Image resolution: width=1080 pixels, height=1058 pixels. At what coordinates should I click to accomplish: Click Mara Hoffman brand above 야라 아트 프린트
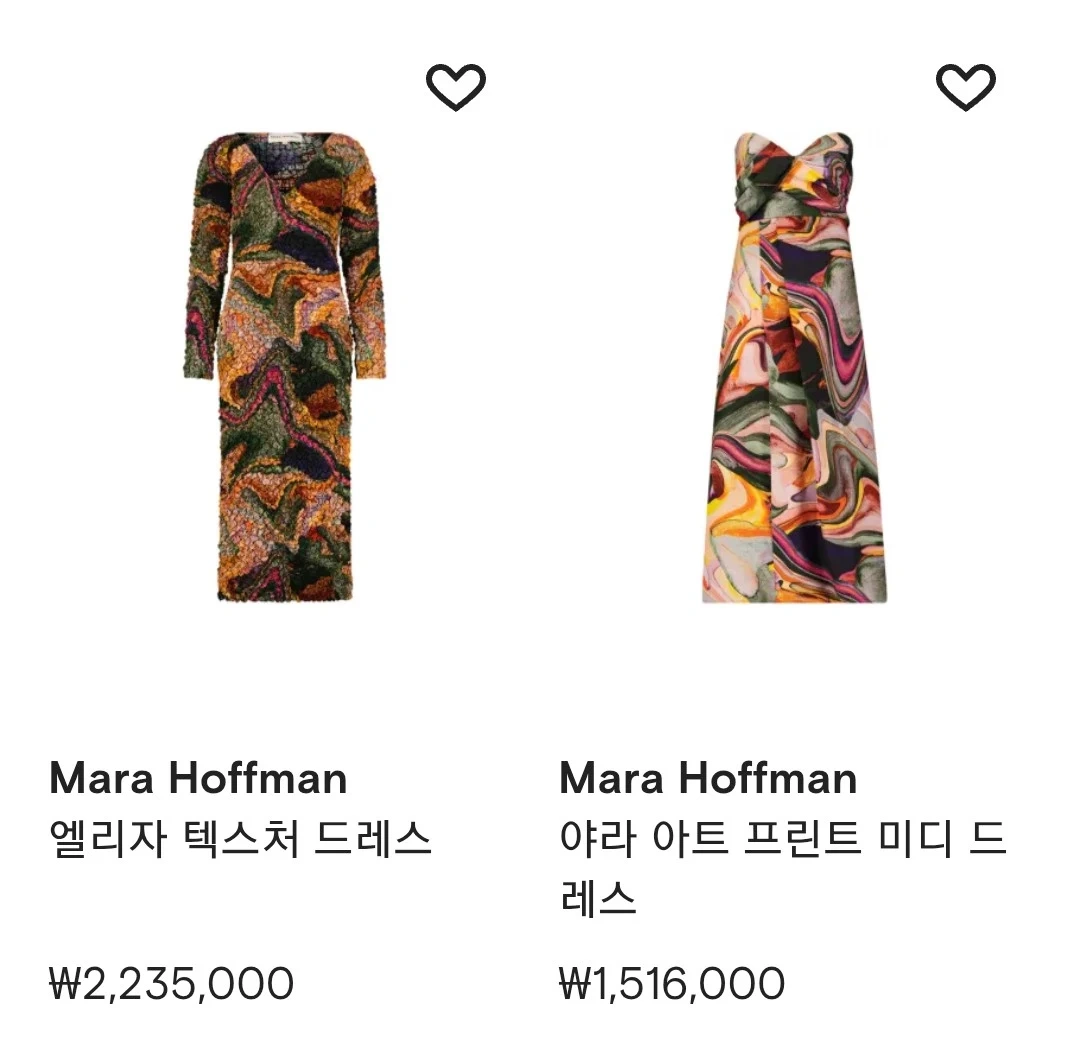tap(708, 778)
